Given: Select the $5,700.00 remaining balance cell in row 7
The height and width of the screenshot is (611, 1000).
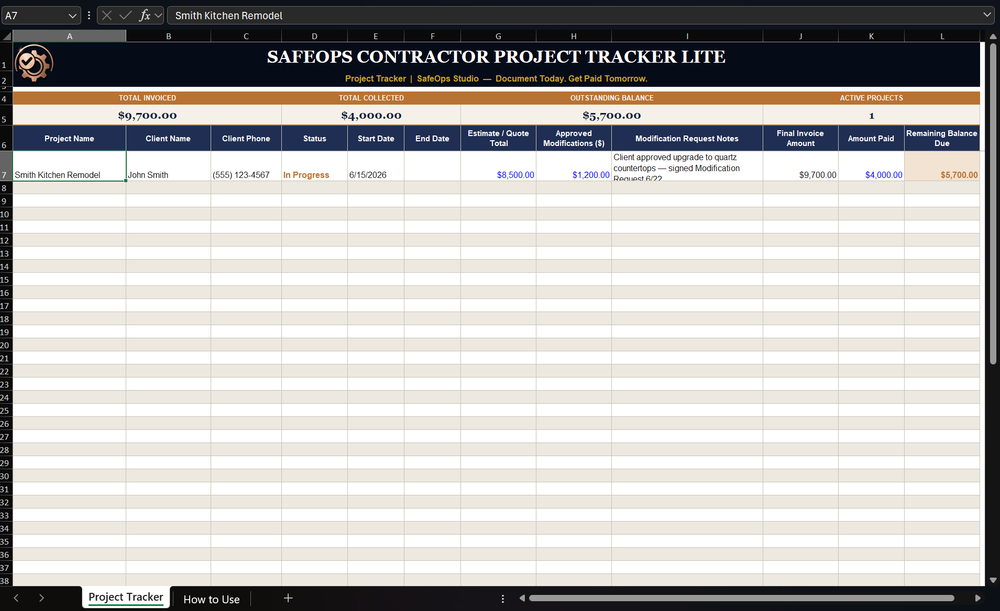Looking at the screenshot, I should coord(942,166).
